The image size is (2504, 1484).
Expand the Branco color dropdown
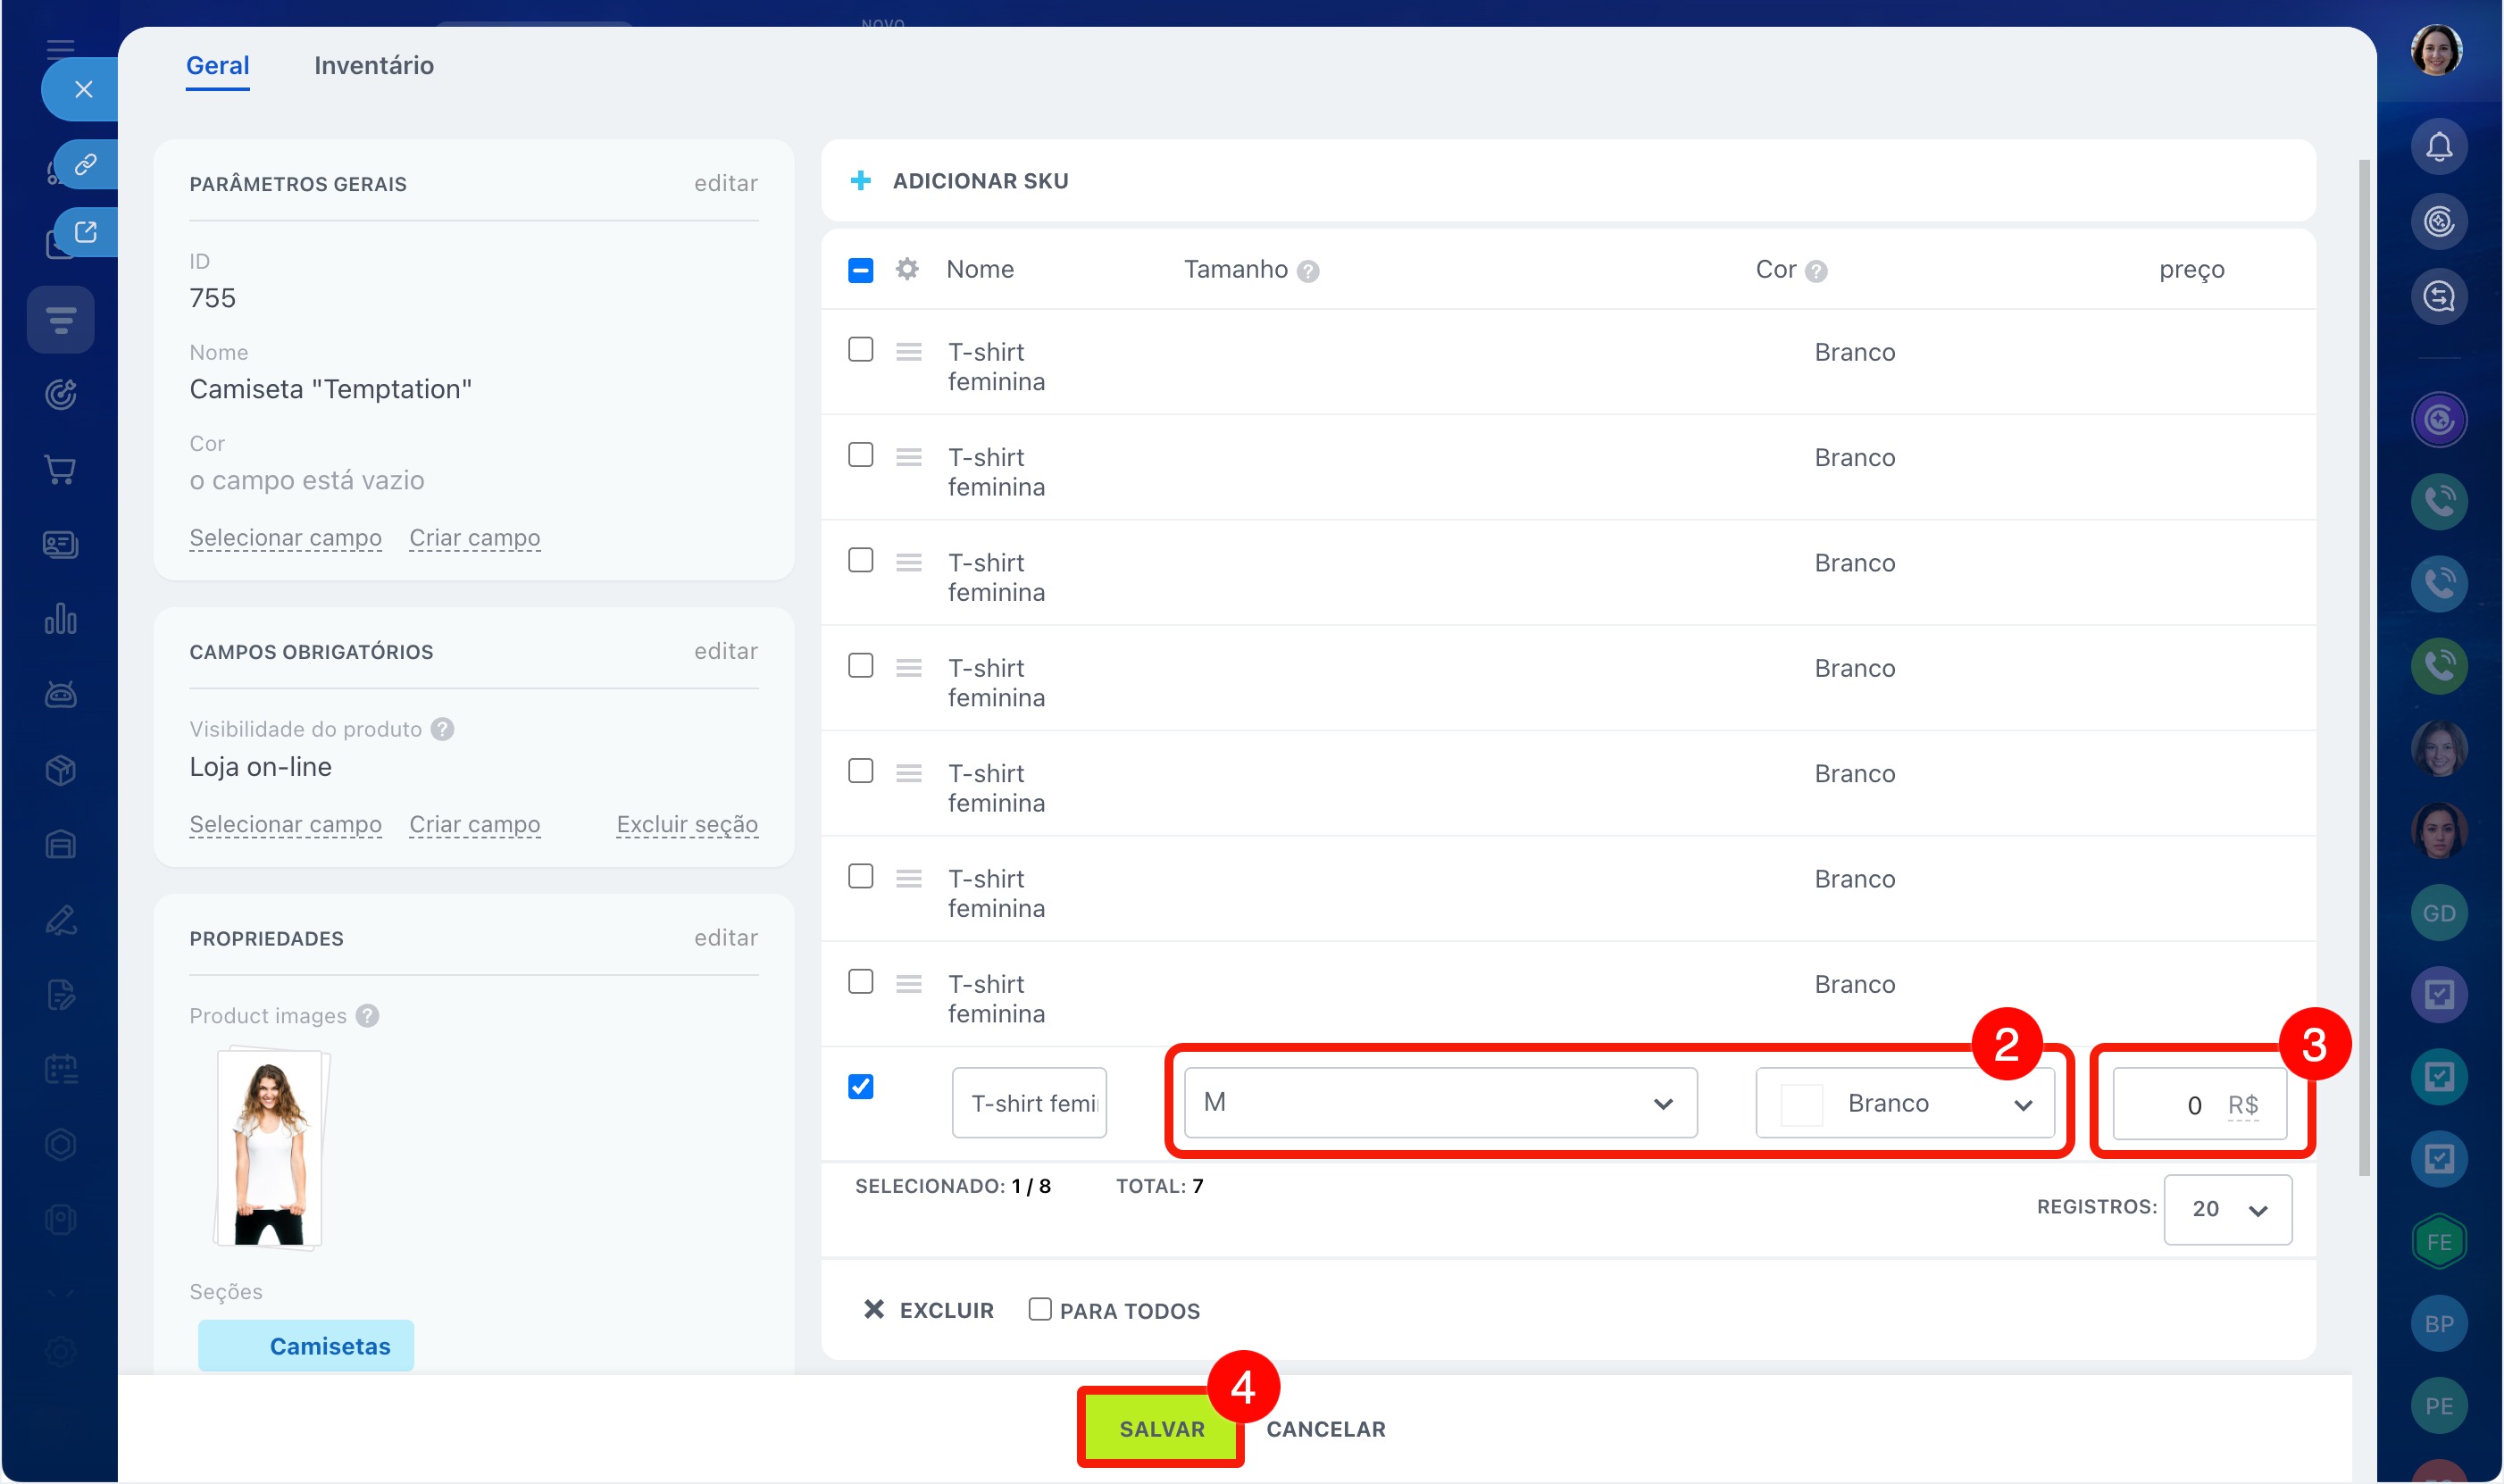[x=1904, y=1103]
